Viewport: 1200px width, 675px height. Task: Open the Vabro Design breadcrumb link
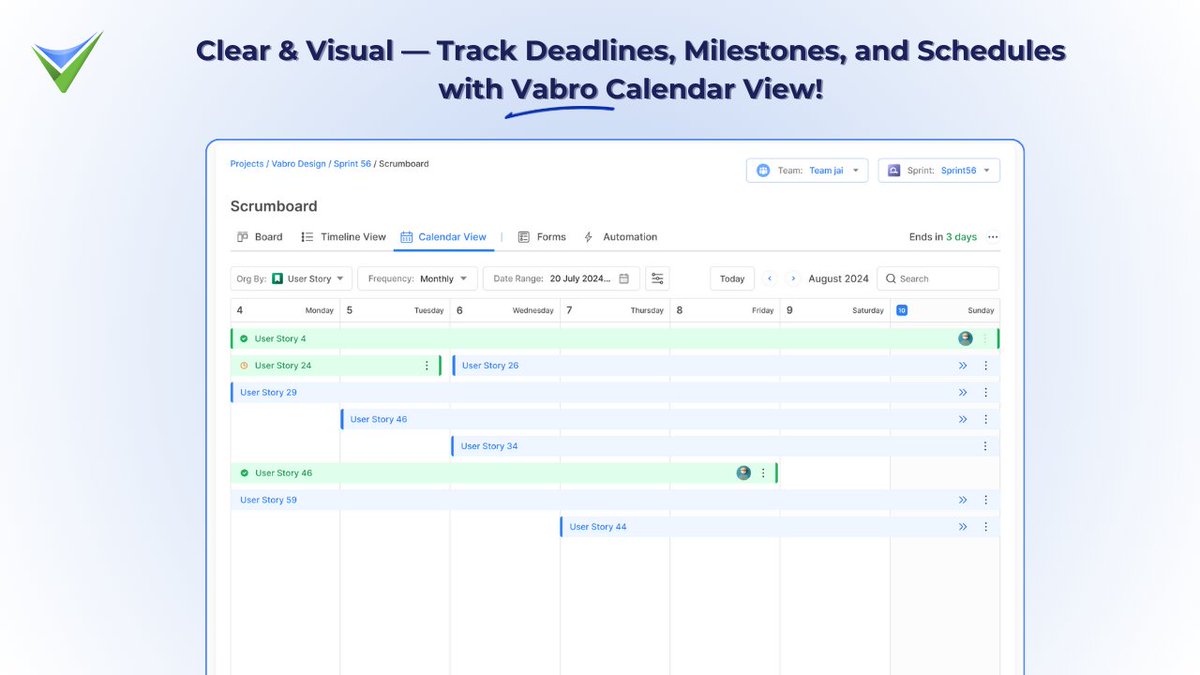tap(298, 164)
